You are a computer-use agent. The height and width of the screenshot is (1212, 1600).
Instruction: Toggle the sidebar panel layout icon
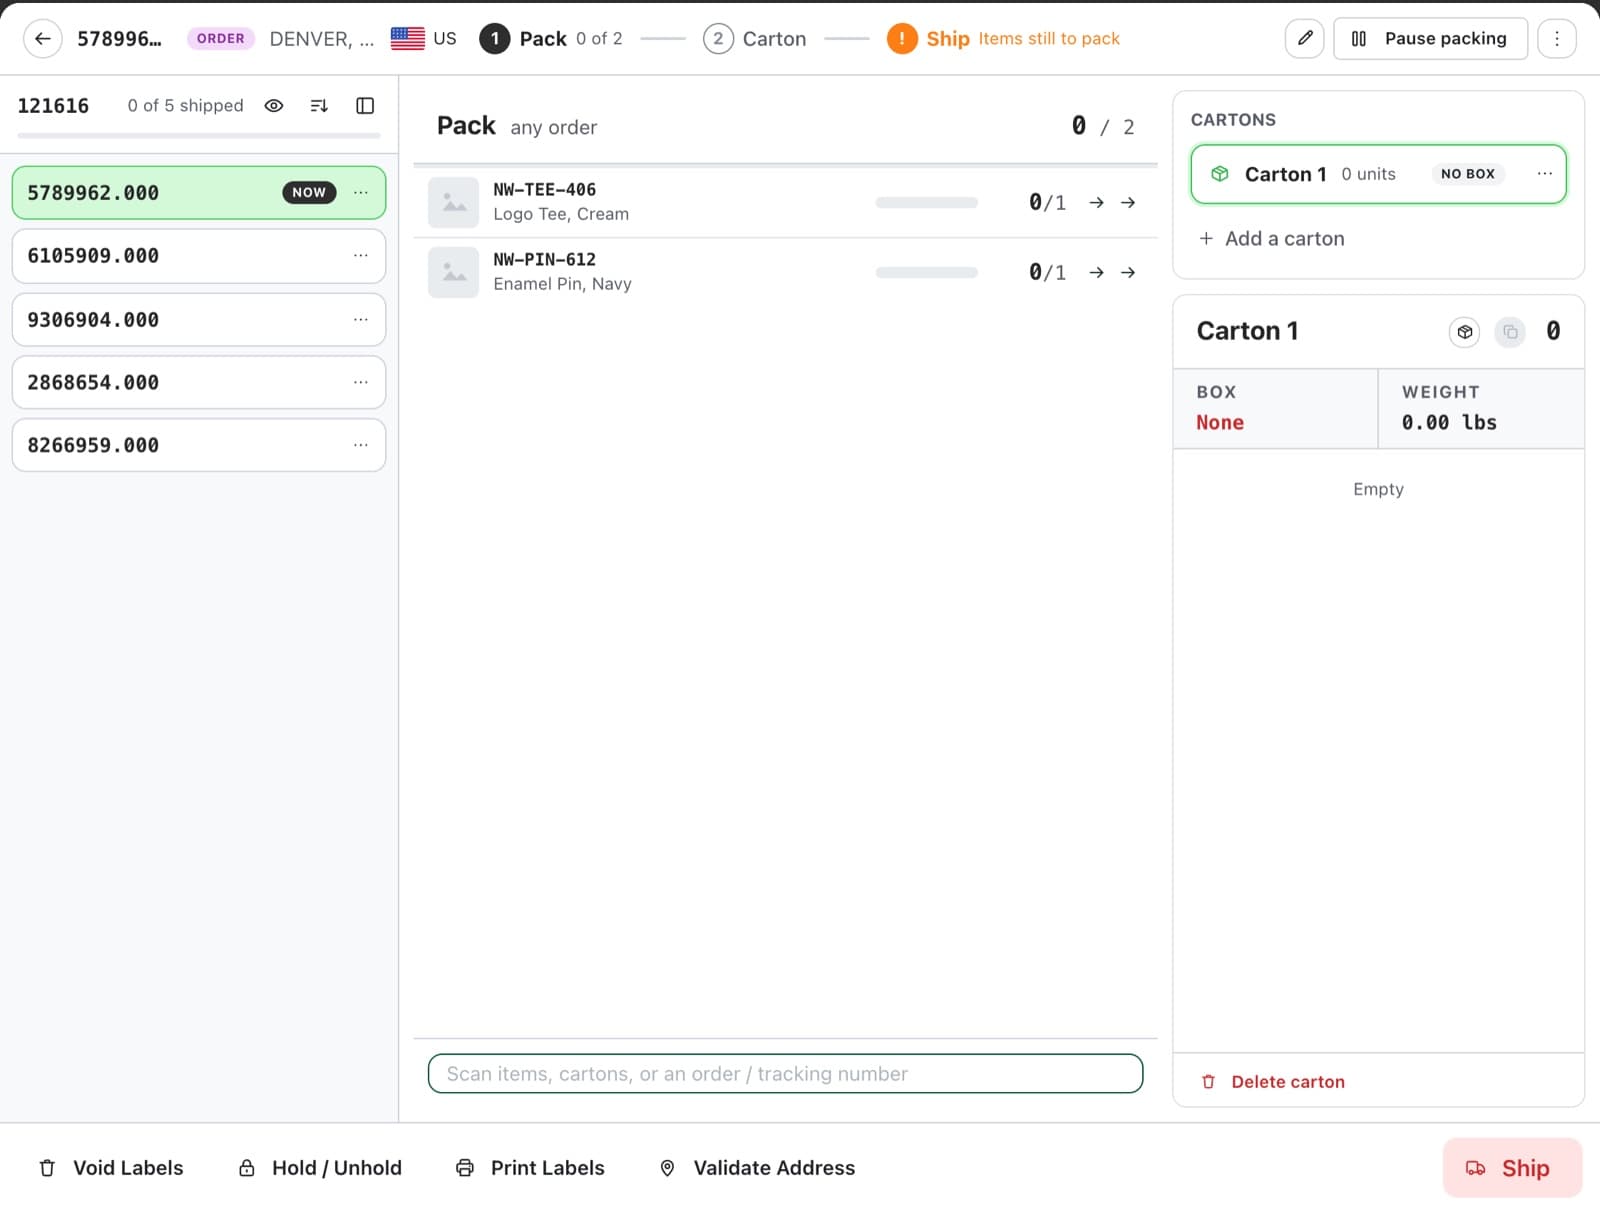point(365,106)
